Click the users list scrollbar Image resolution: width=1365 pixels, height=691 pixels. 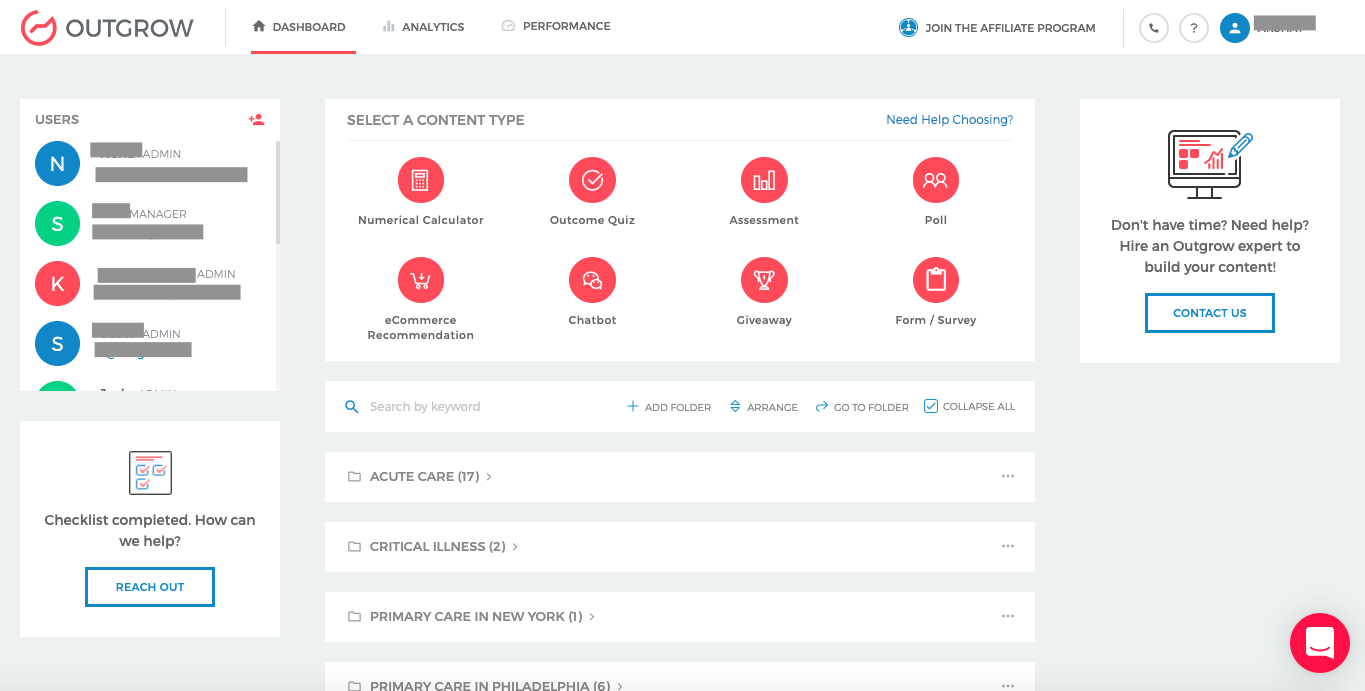(x=277, y=192)
